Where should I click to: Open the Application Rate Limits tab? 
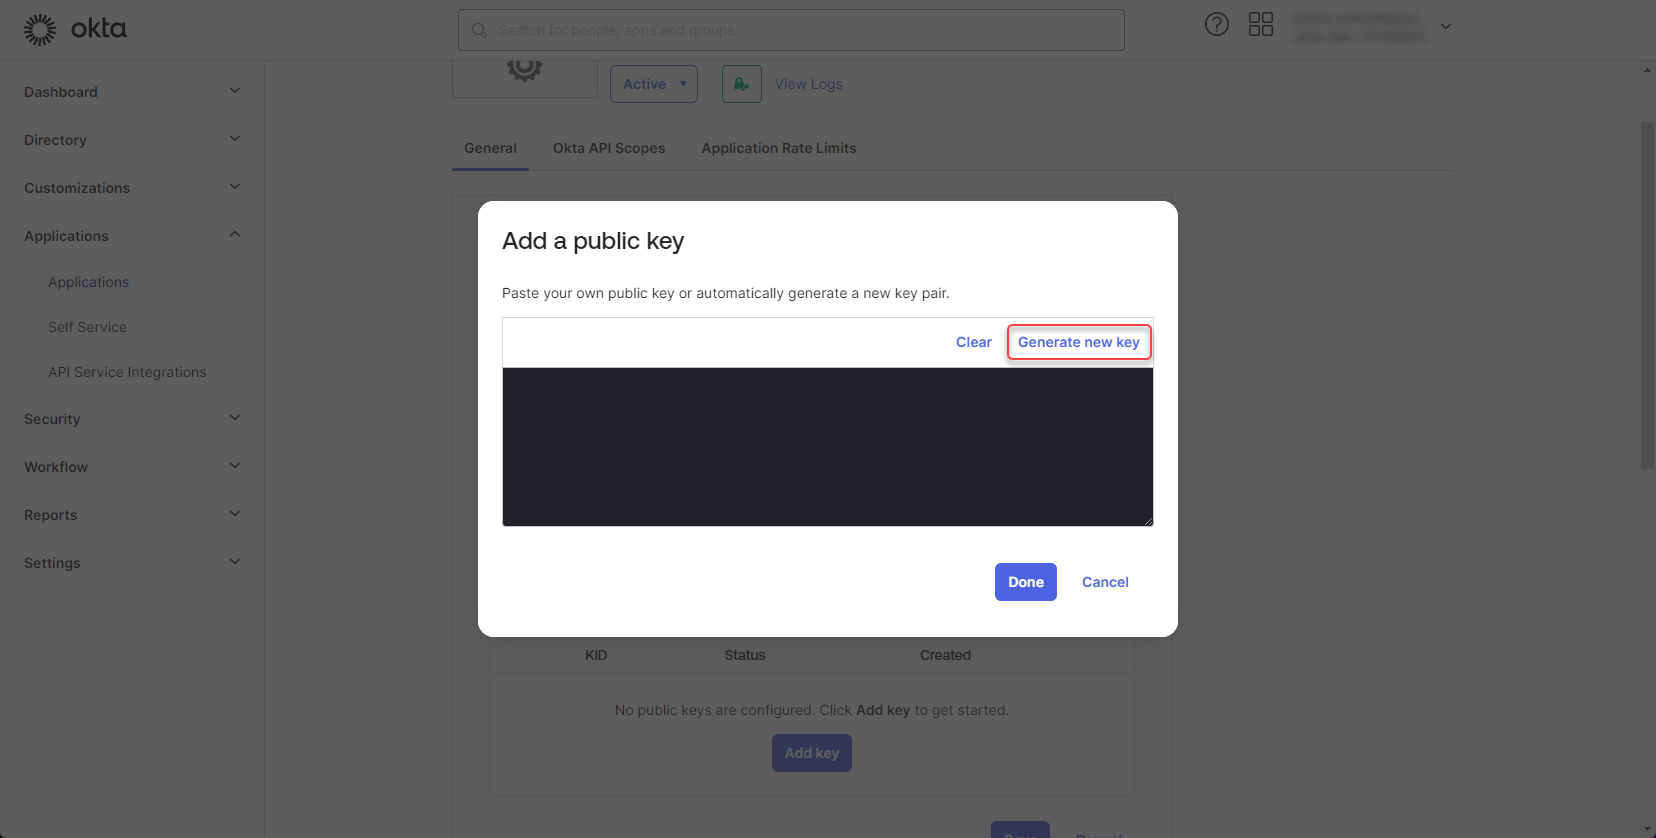pos(778,148)
